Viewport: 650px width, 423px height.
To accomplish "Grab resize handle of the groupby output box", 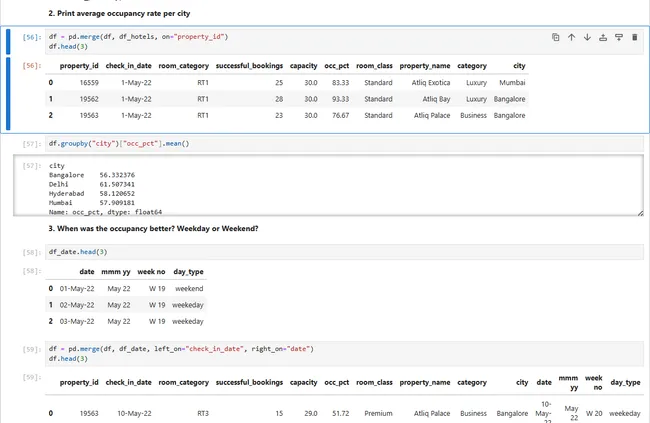I will pyautogui.click(x=640, y=213).
